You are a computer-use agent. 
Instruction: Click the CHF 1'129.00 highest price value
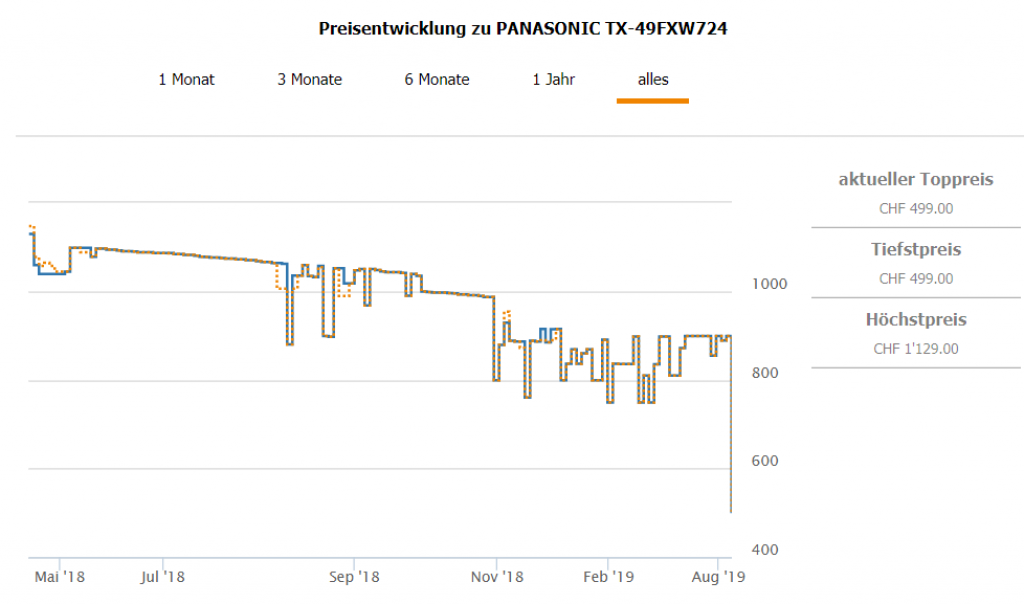(915, 349)
